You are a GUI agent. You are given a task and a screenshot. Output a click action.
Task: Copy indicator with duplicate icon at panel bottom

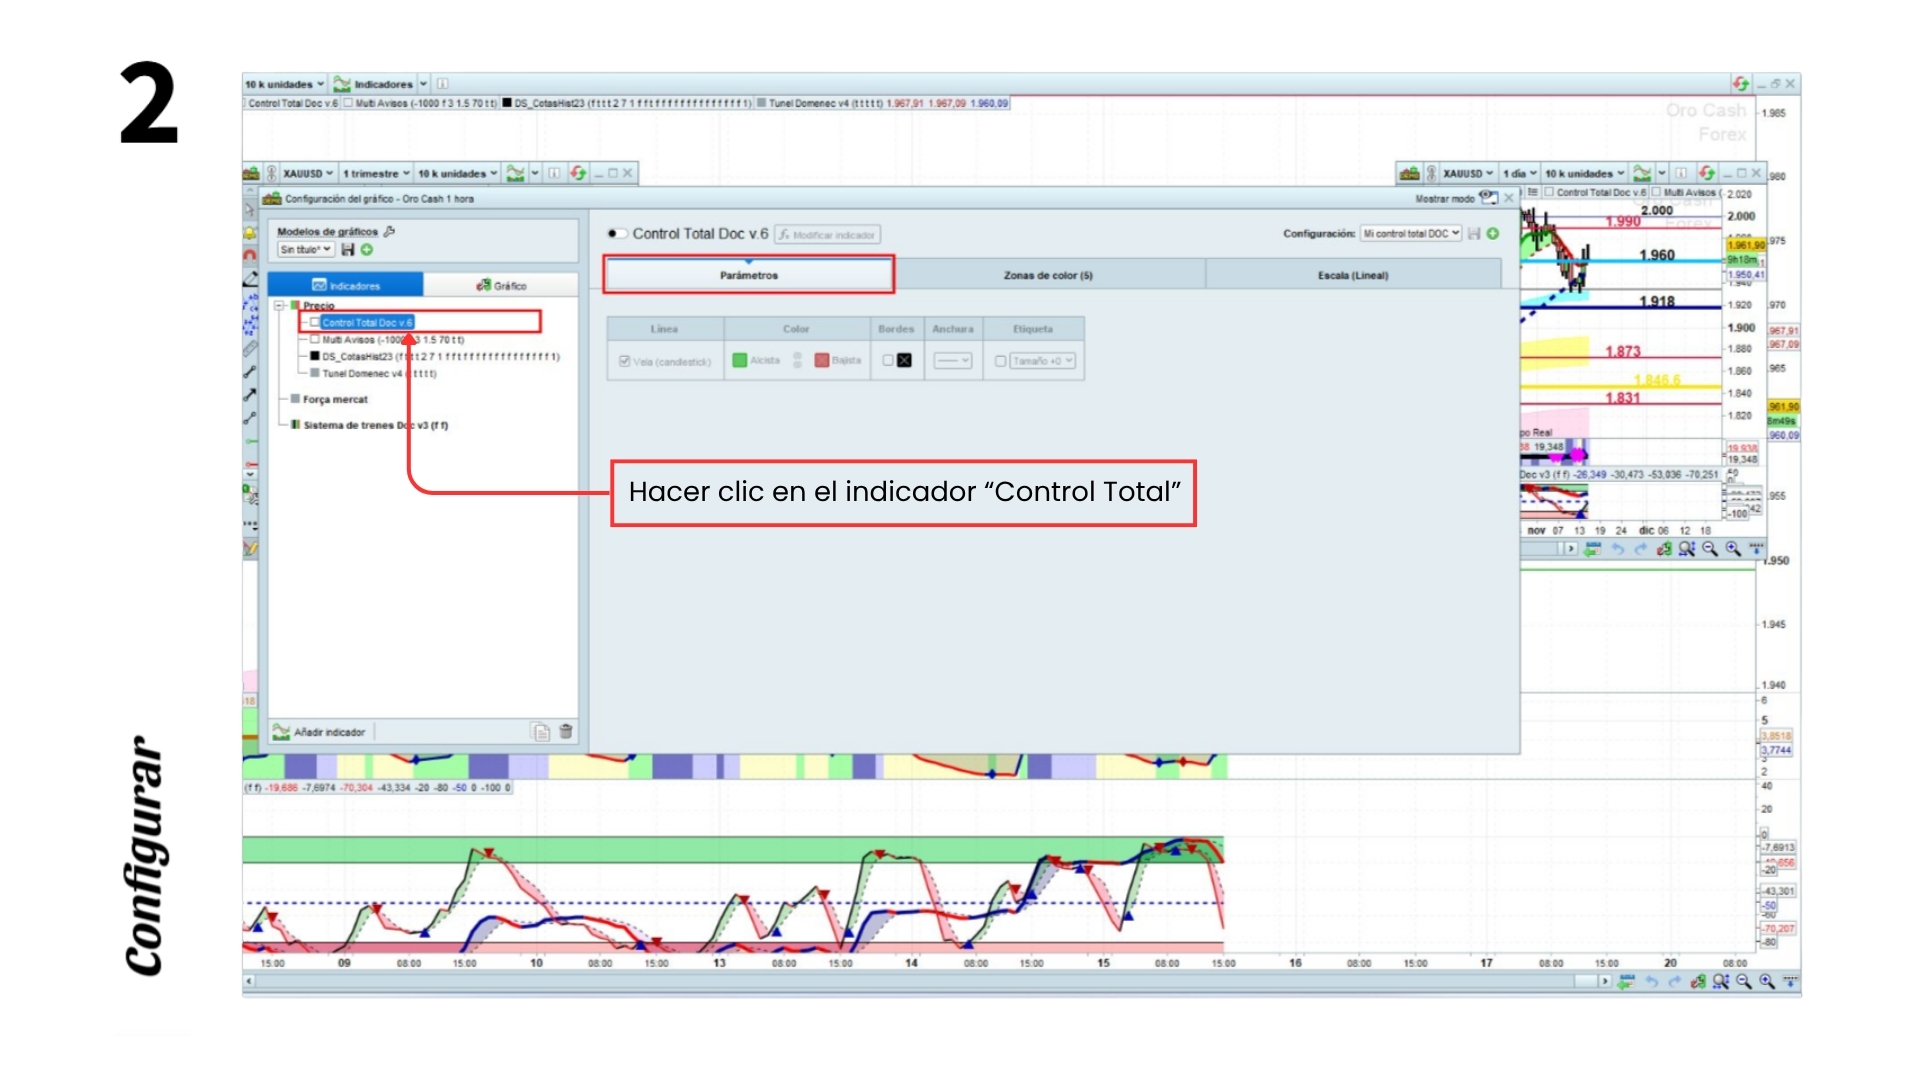click(541, 732)
